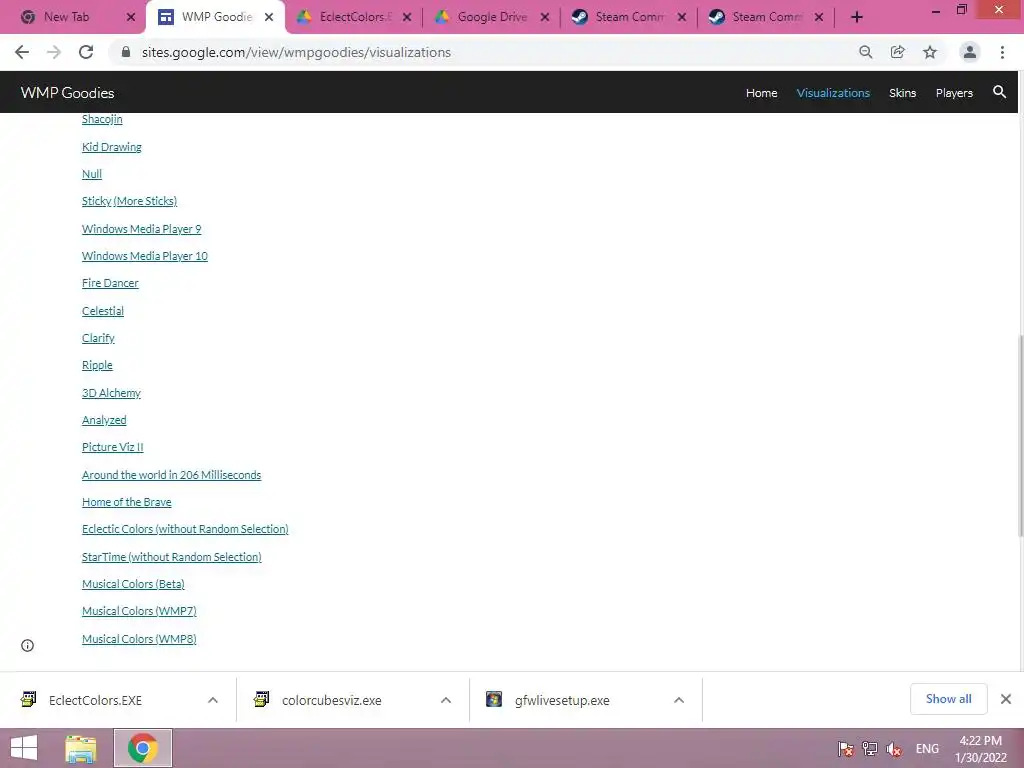Screen dimensions: 1024x768
Task: Expand options for gfwlivesetup.exe download
Action: pyautogui.click(x=679, y=700)
